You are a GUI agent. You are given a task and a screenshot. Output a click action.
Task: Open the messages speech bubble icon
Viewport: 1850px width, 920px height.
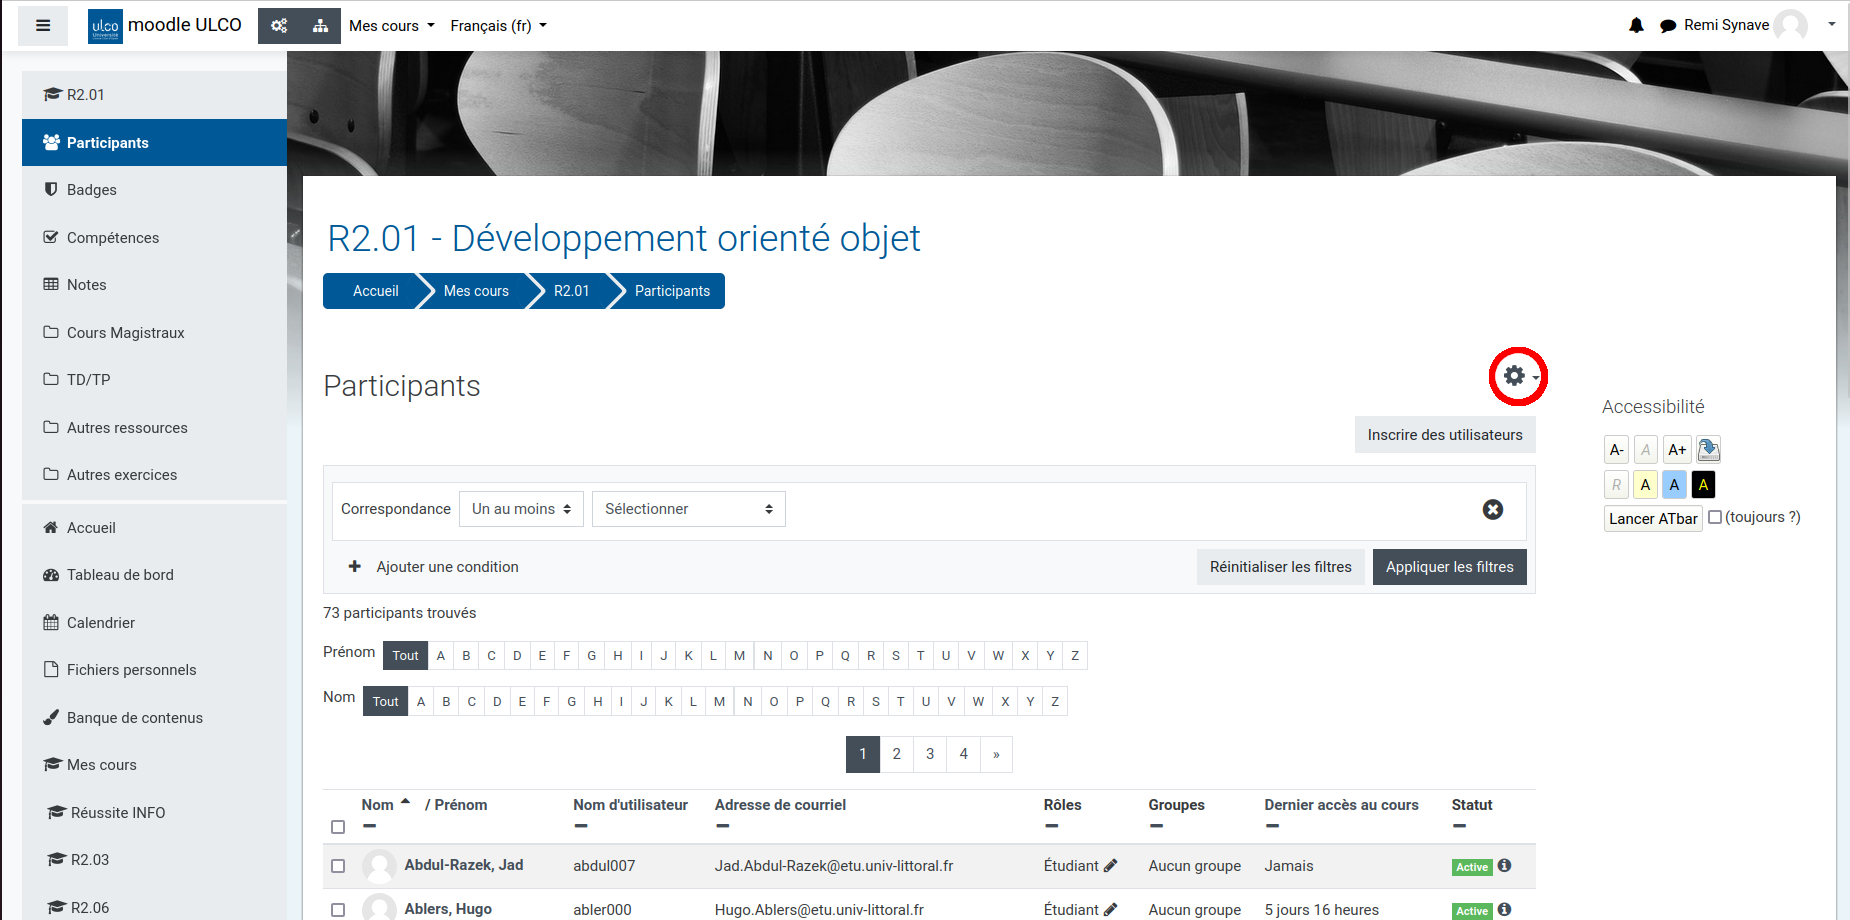[1667, 26]
